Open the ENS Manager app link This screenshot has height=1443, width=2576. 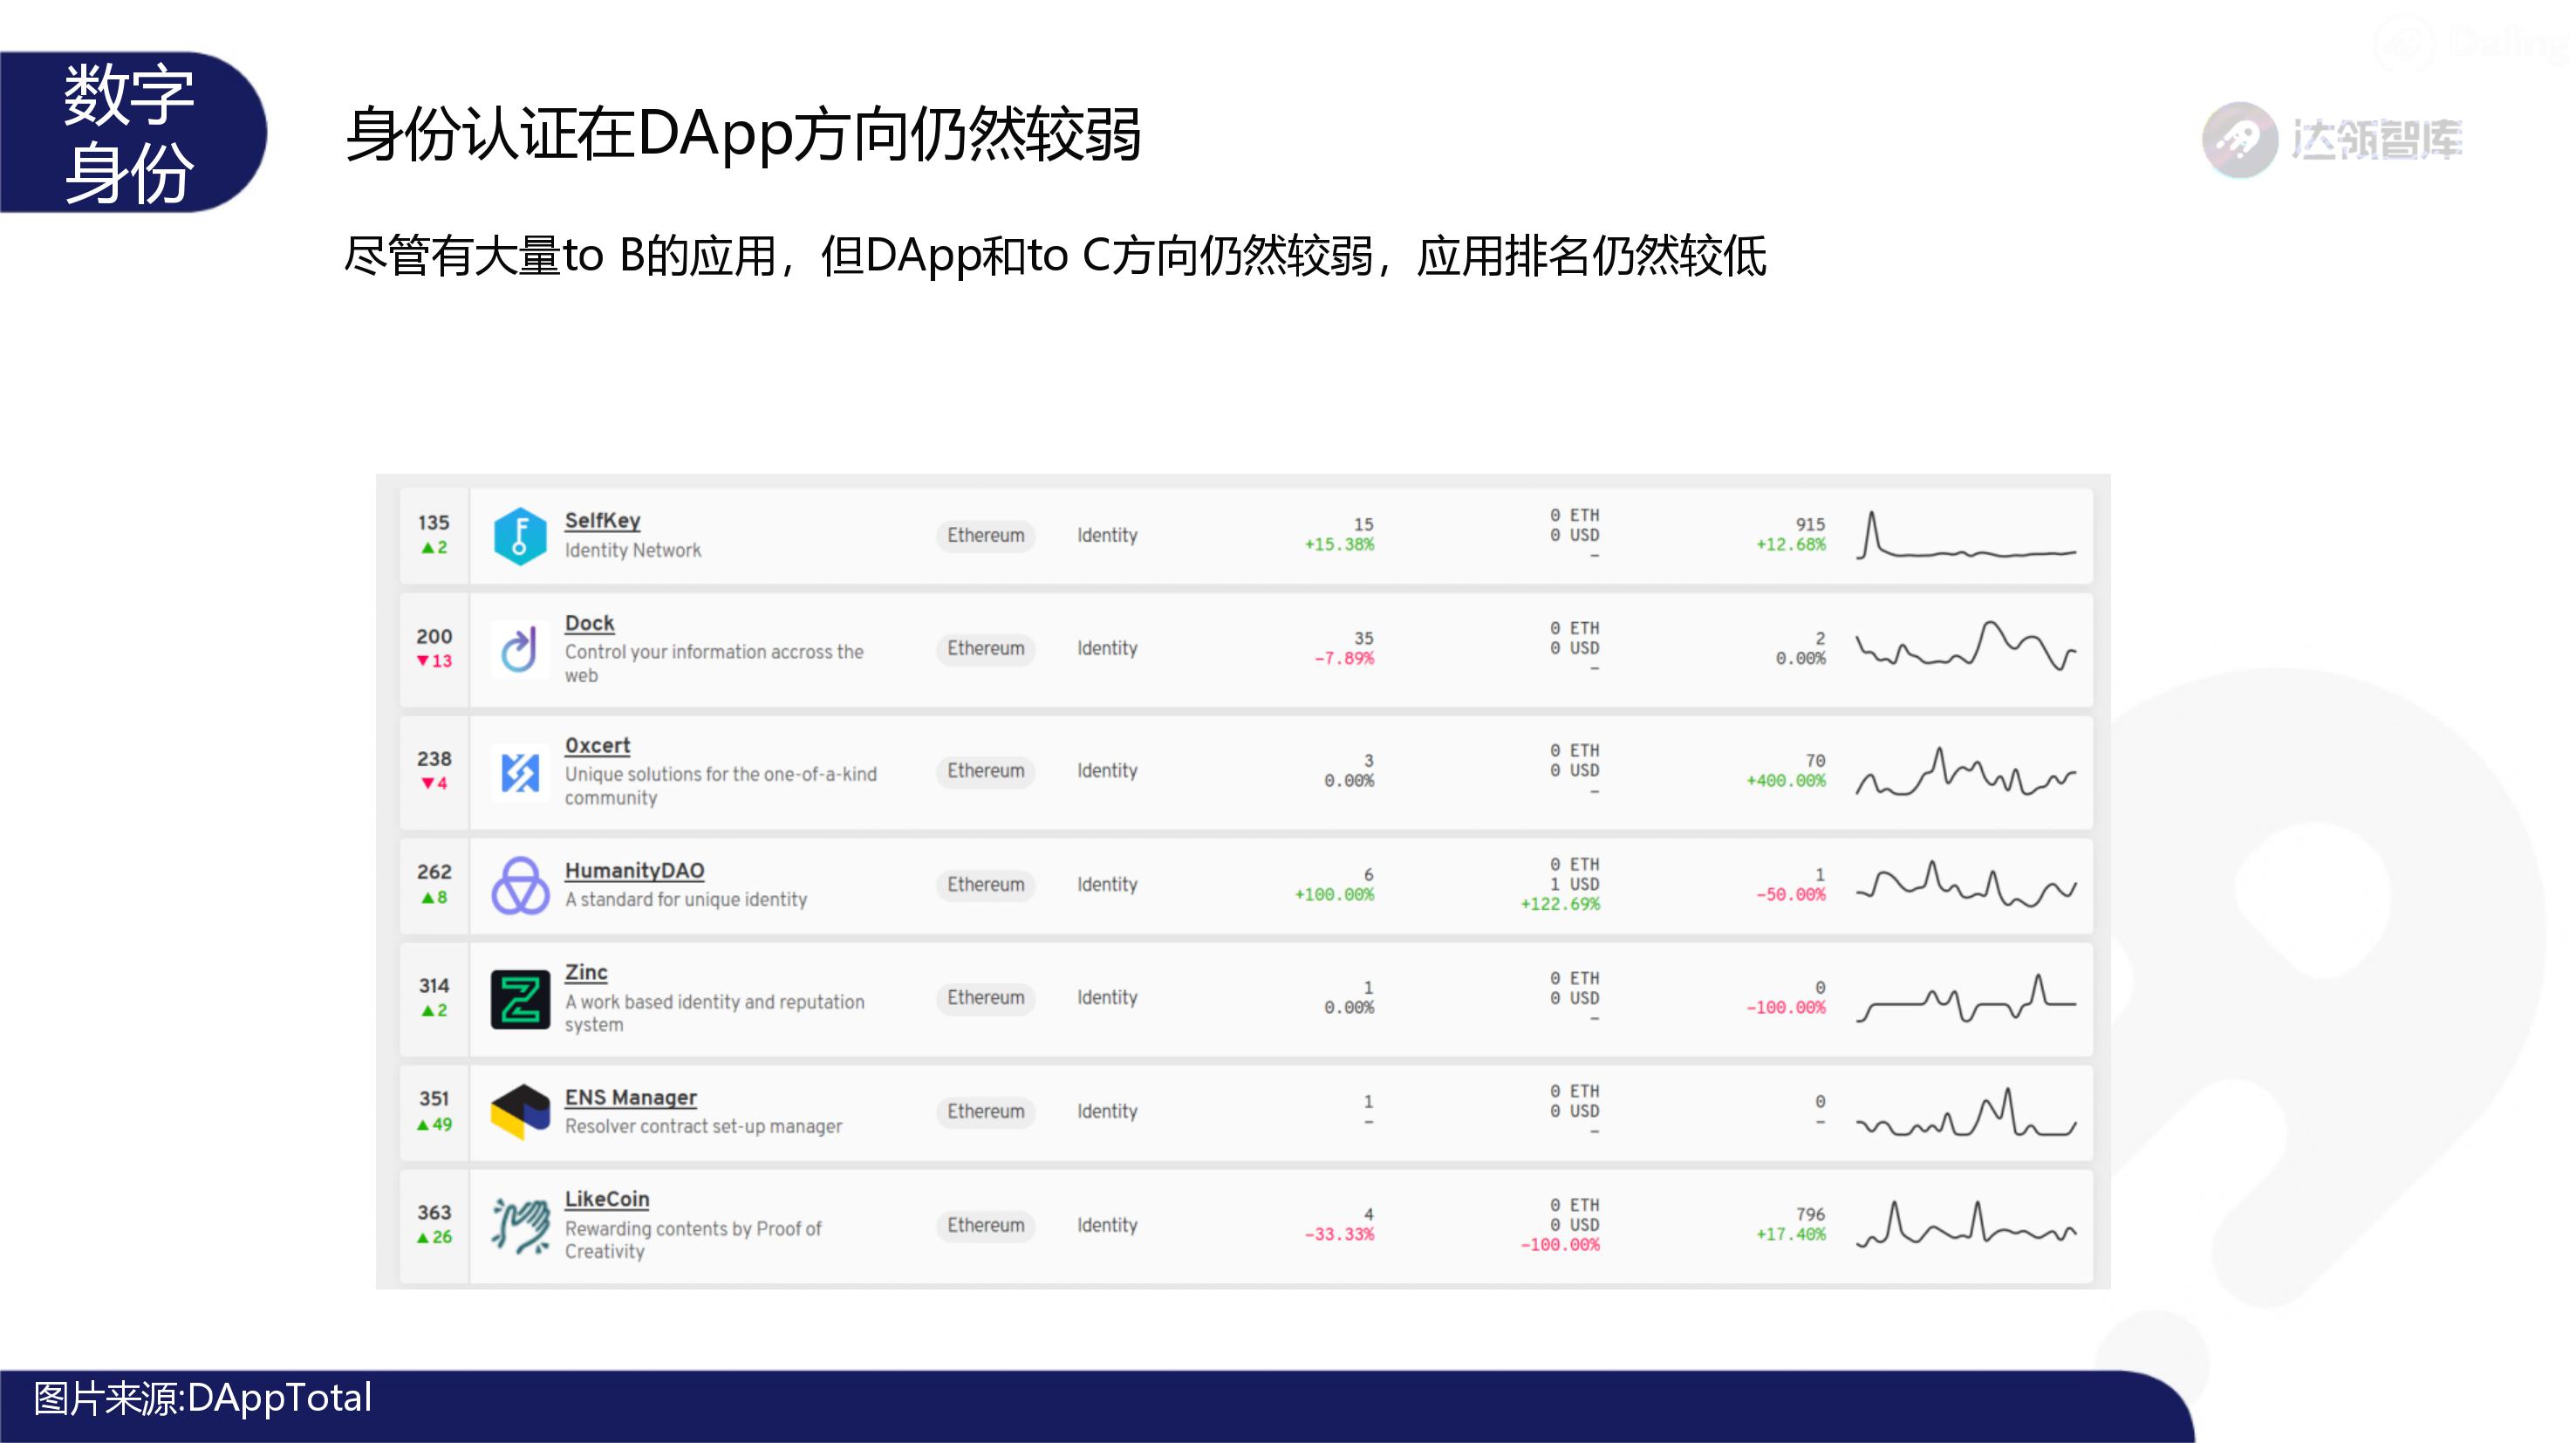click(630, 1098)
